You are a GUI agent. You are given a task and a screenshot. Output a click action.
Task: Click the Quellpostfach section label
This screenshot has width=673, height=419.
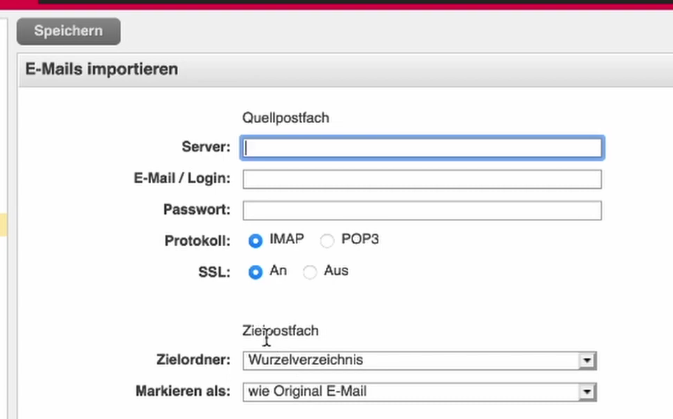tap(286, 118)
